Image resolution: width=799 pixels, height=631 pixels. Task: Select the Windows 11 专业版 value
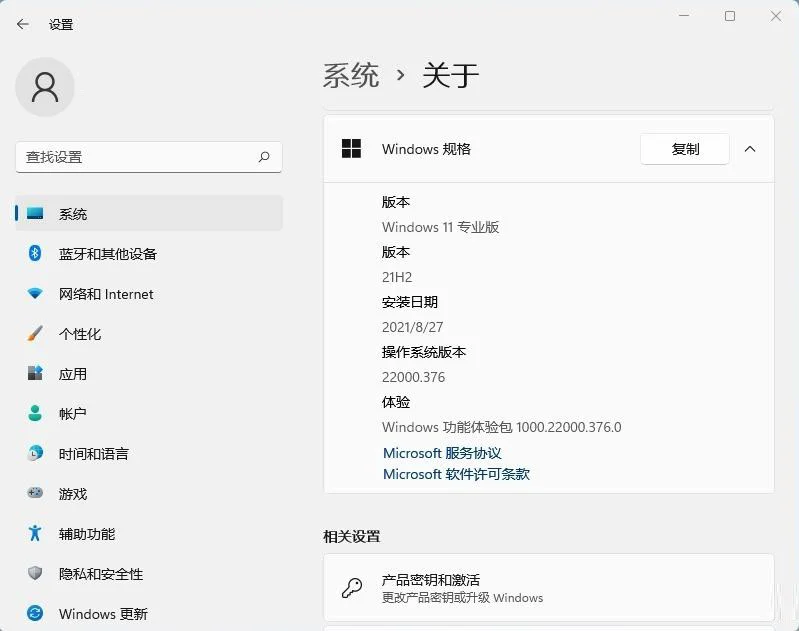tap(441, 227)
